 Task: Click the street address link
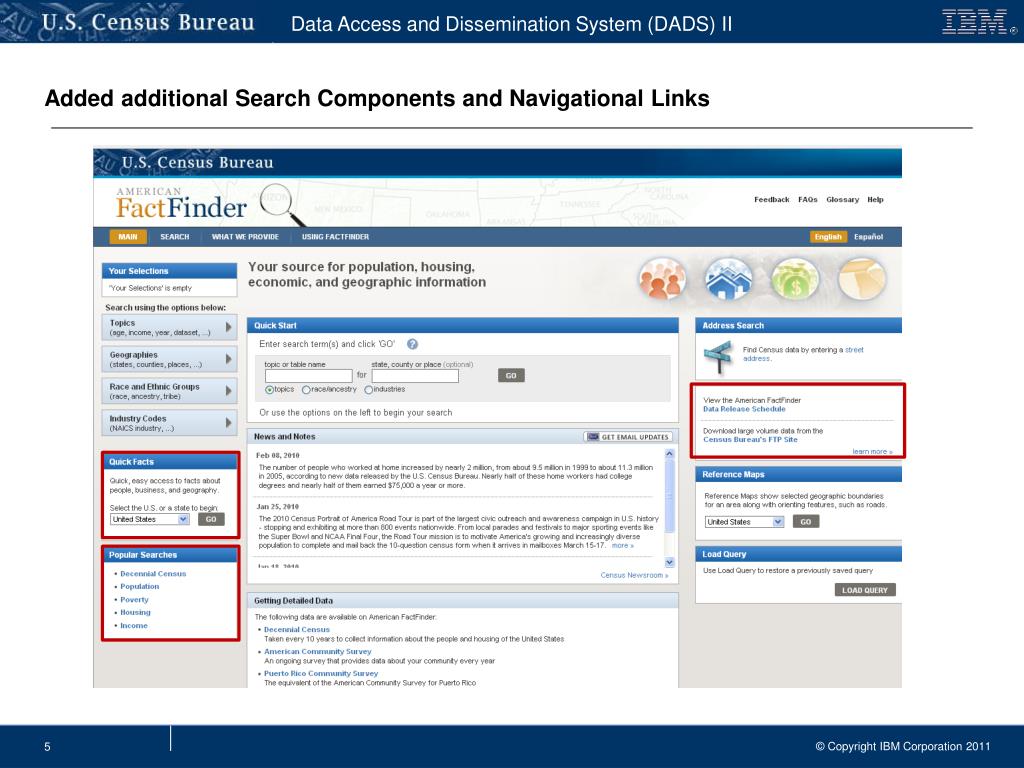point(803,354)
